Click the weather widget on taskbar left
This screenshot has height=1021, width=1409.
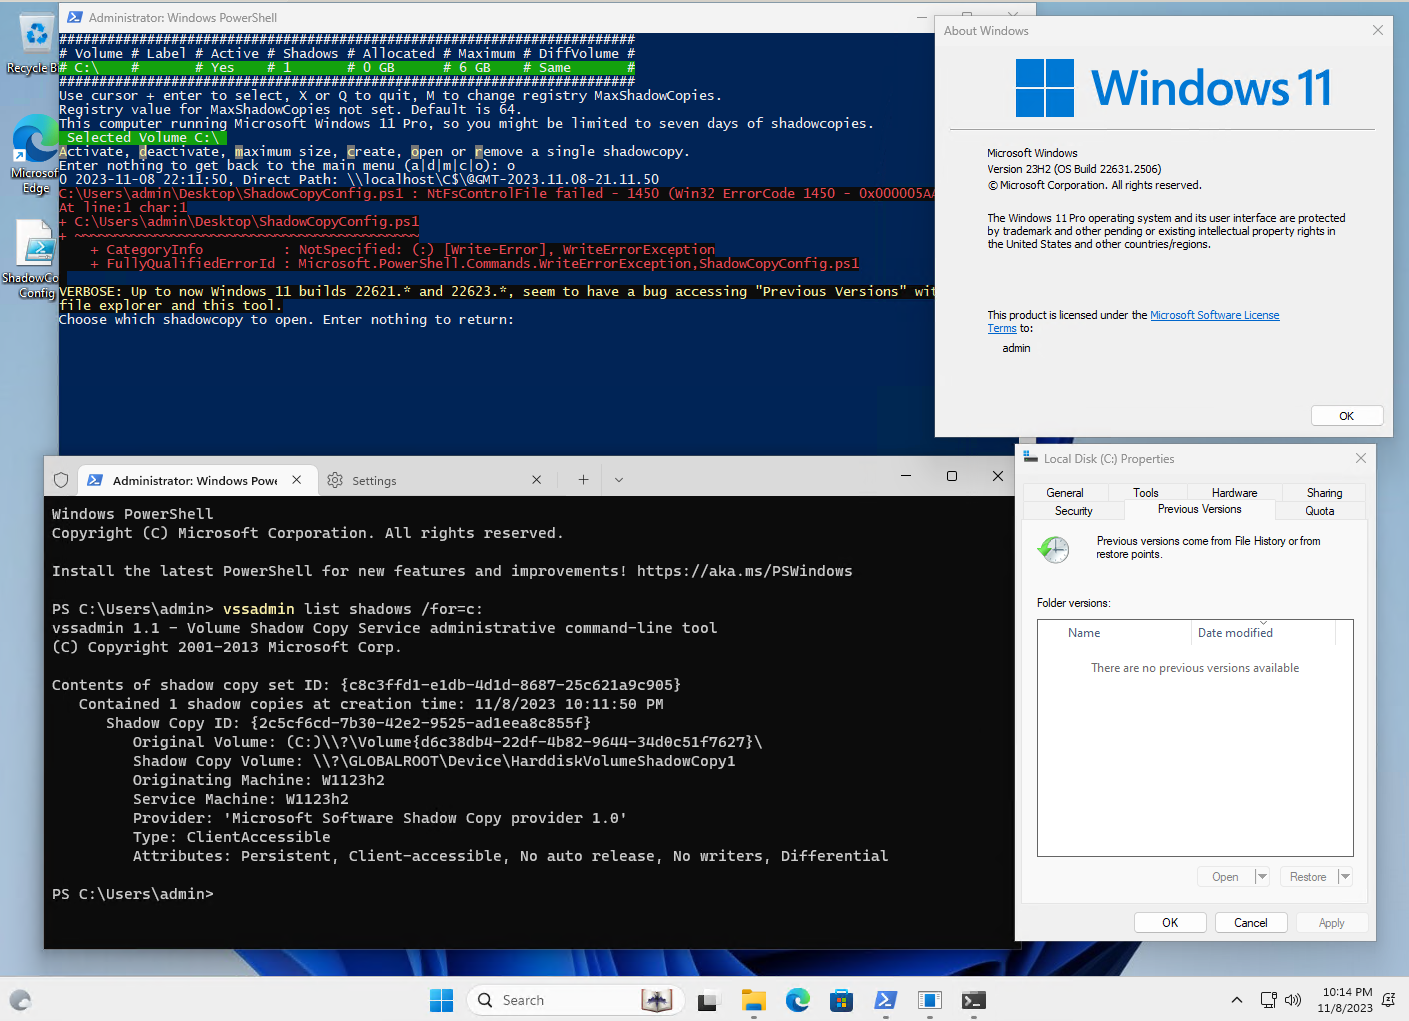[21, 1000]
